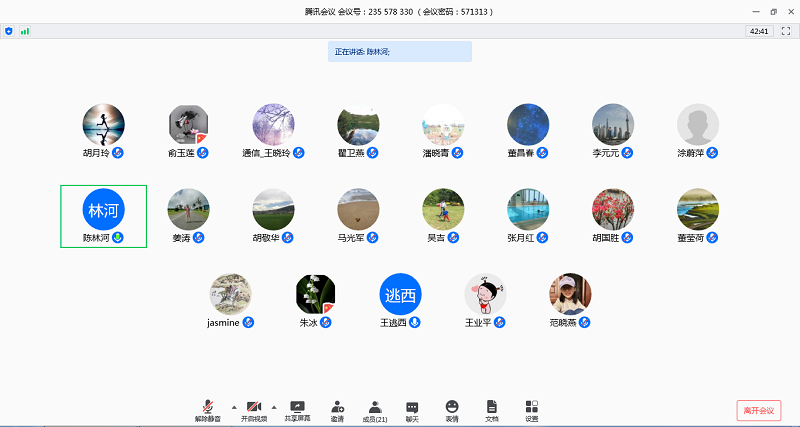This screenshot has width=800, height=427.
Task: Turn on camera with 开启视频
Action: pos(254,409)
